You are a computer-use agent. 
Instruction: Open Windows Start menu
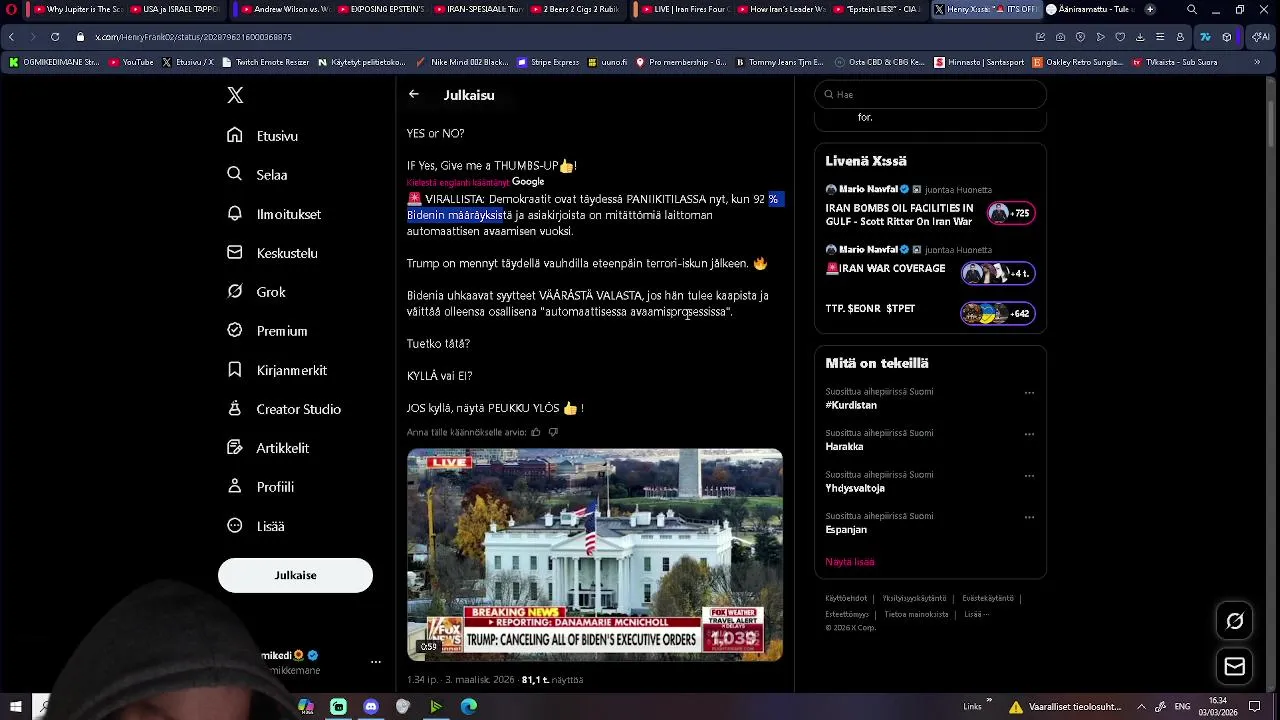point(15,707)
